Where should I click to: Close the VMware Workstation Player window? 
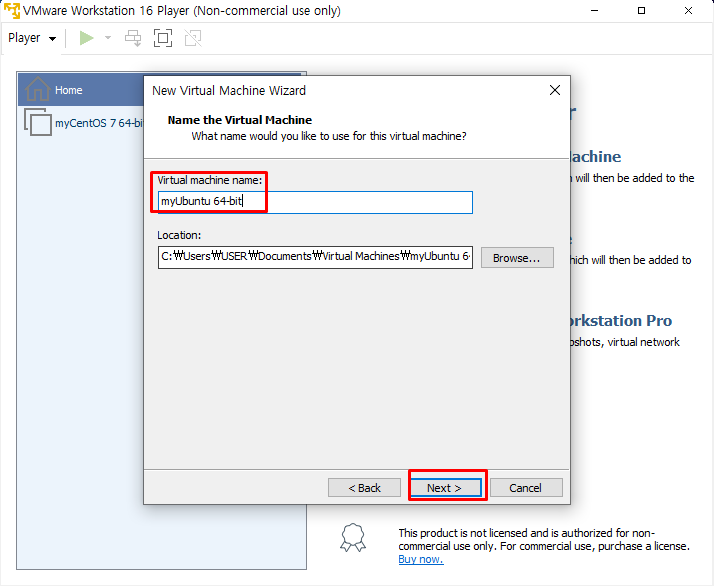(688, 10)
